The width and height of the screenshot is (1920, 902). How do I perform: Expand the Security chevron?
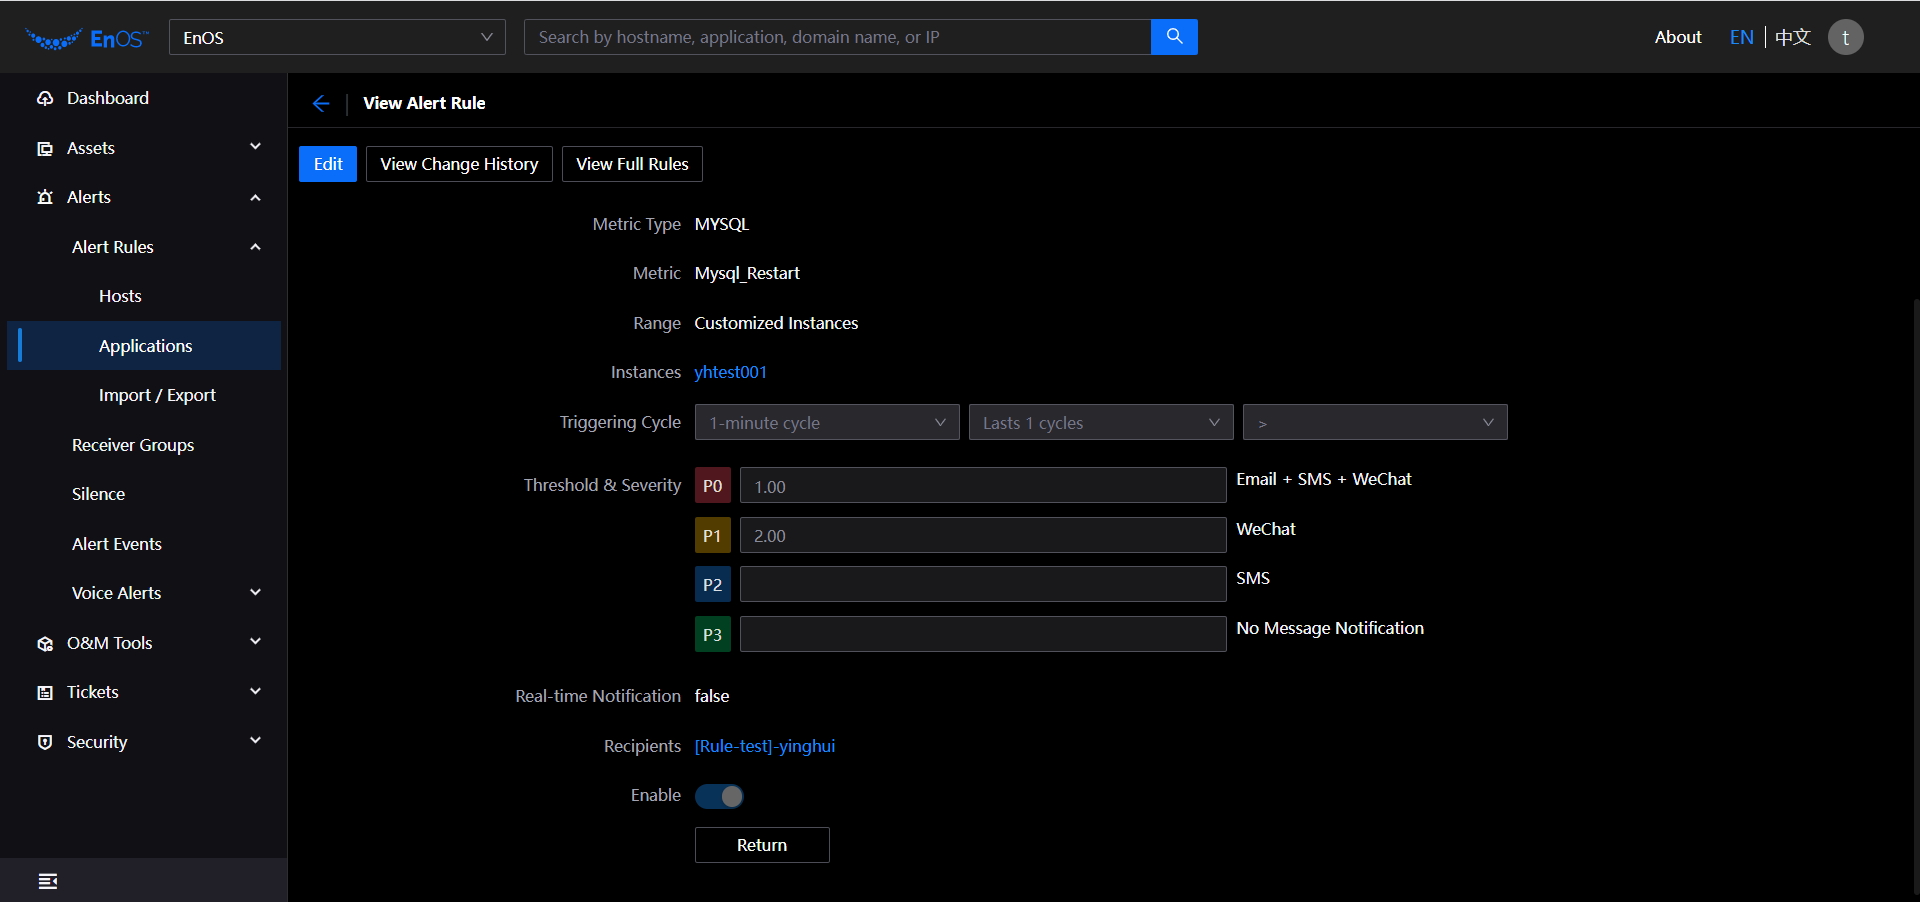click(x=255, y=741)
